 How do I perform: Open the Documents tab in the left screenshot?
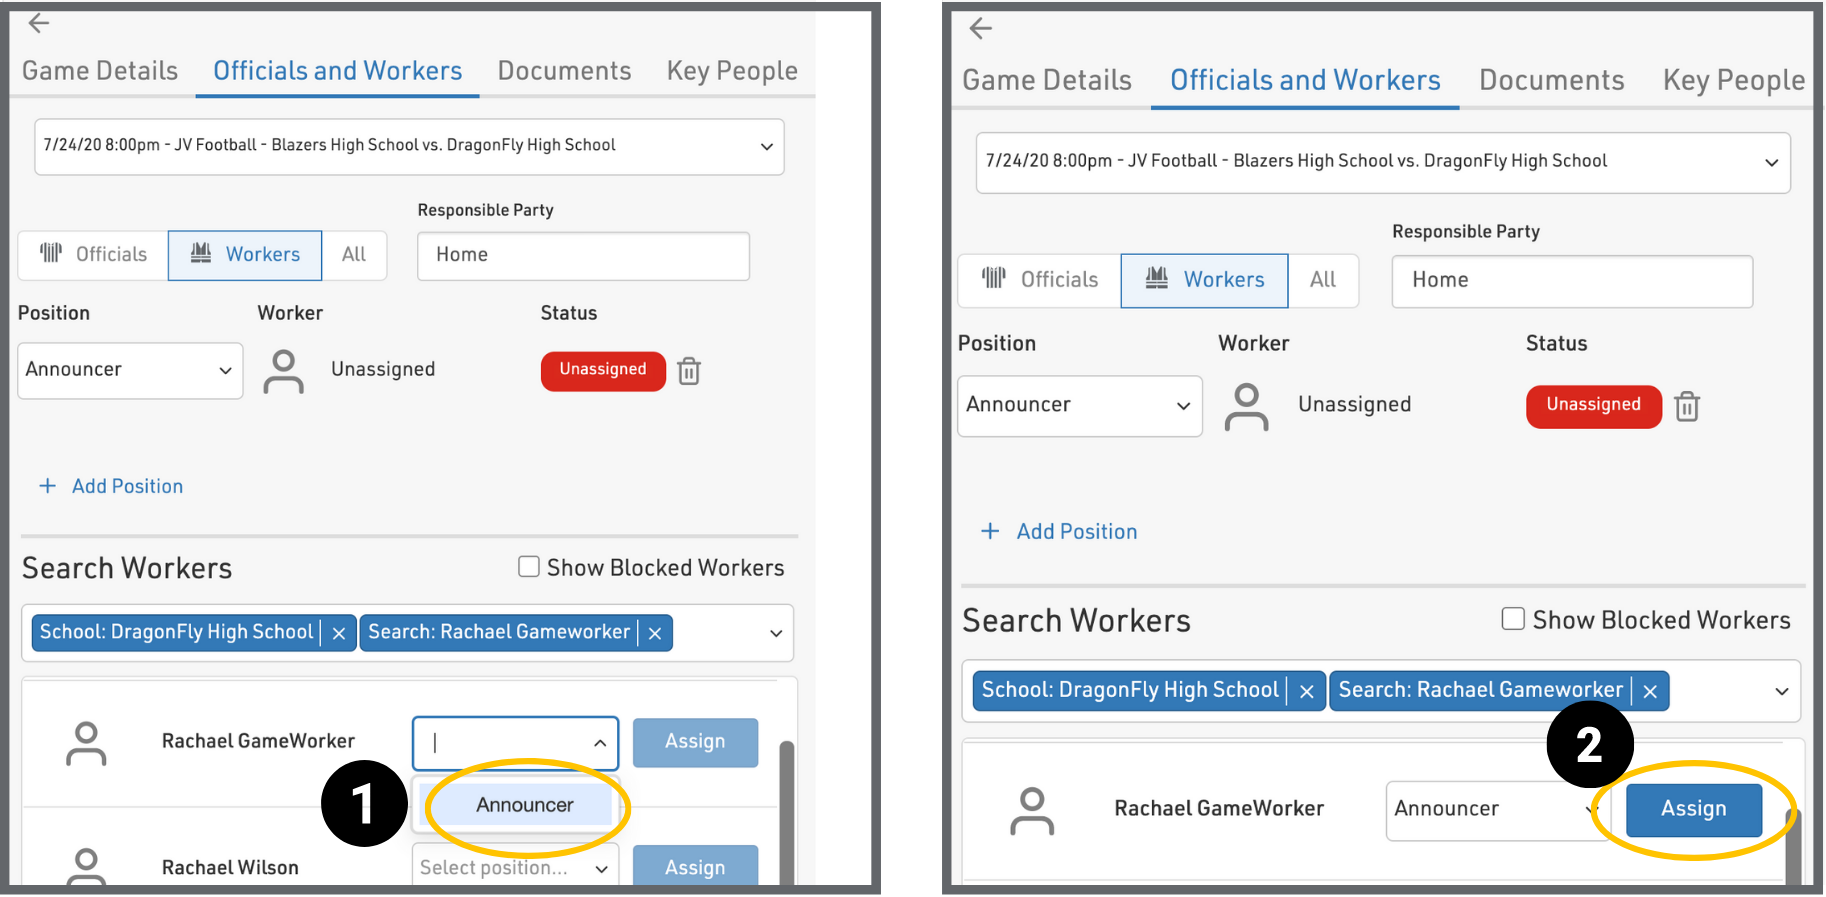pyautogui.click(x=564, y=71)
